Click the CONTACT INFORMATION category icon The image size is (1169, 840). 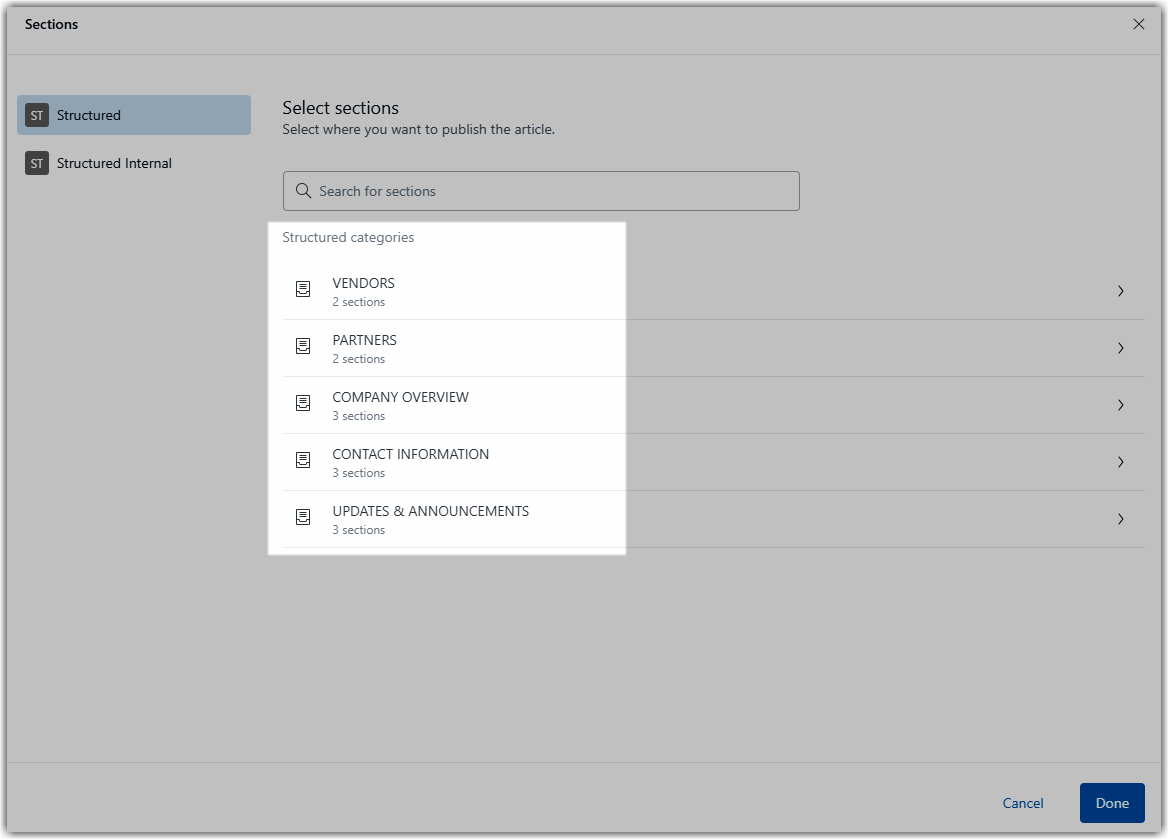tap(303, 461)
